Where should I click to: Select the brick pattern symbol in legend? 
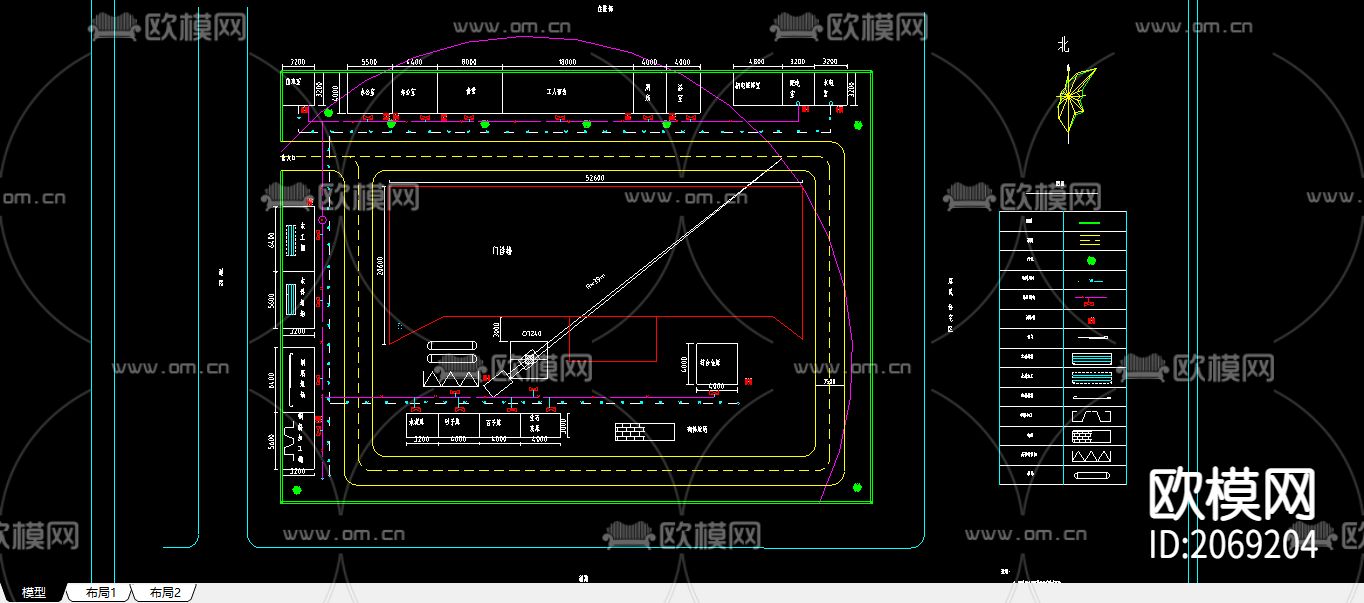coord(1091,436)
